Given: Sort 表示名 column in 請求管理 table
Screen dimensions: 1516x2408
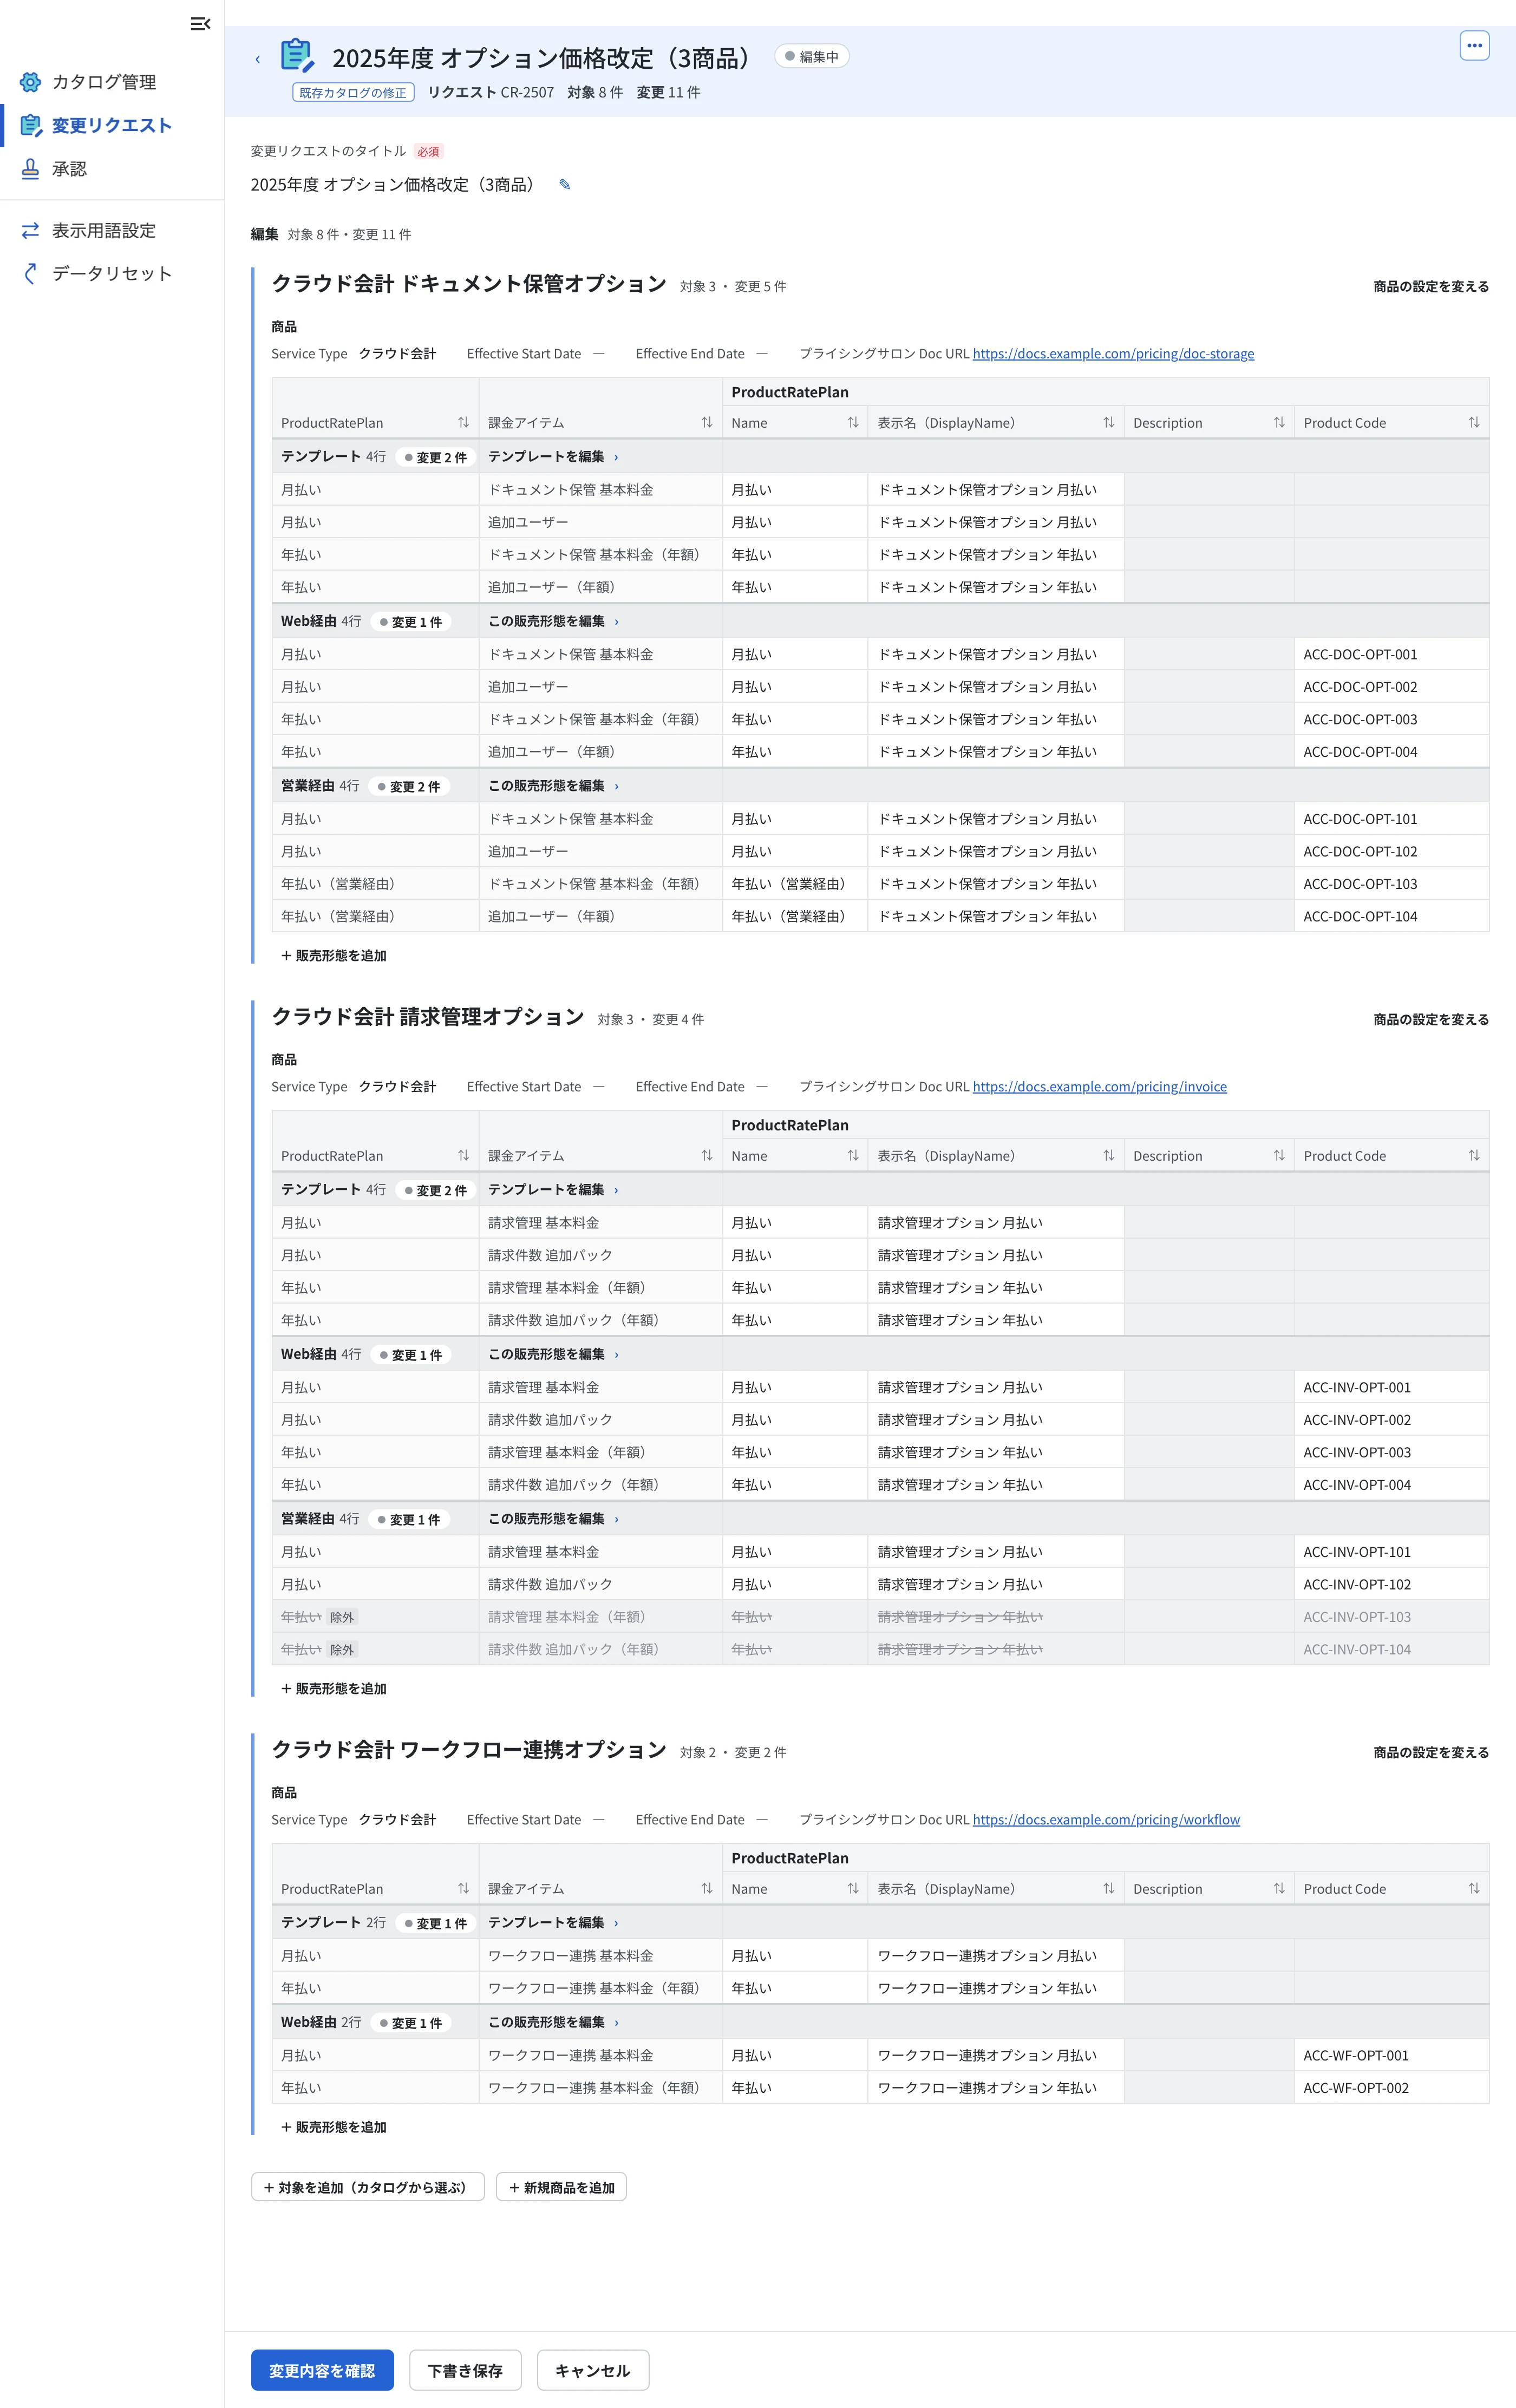Looking at the screenshot, I should coord(1108,1155).
